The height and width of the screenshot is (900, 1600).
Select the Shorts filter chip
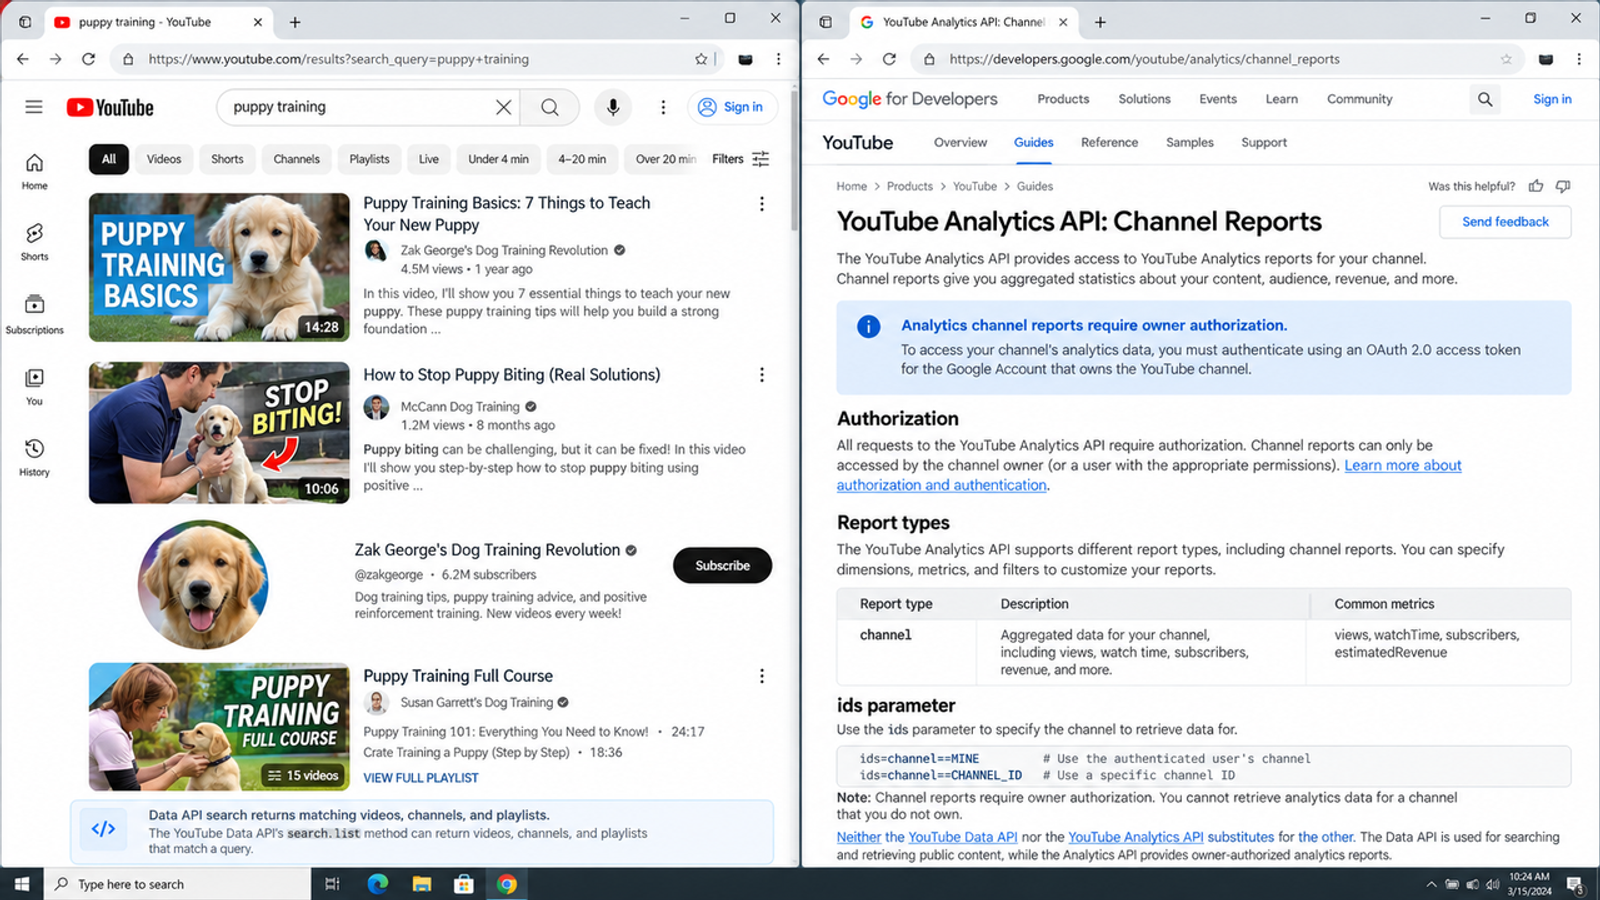[227, 159]
